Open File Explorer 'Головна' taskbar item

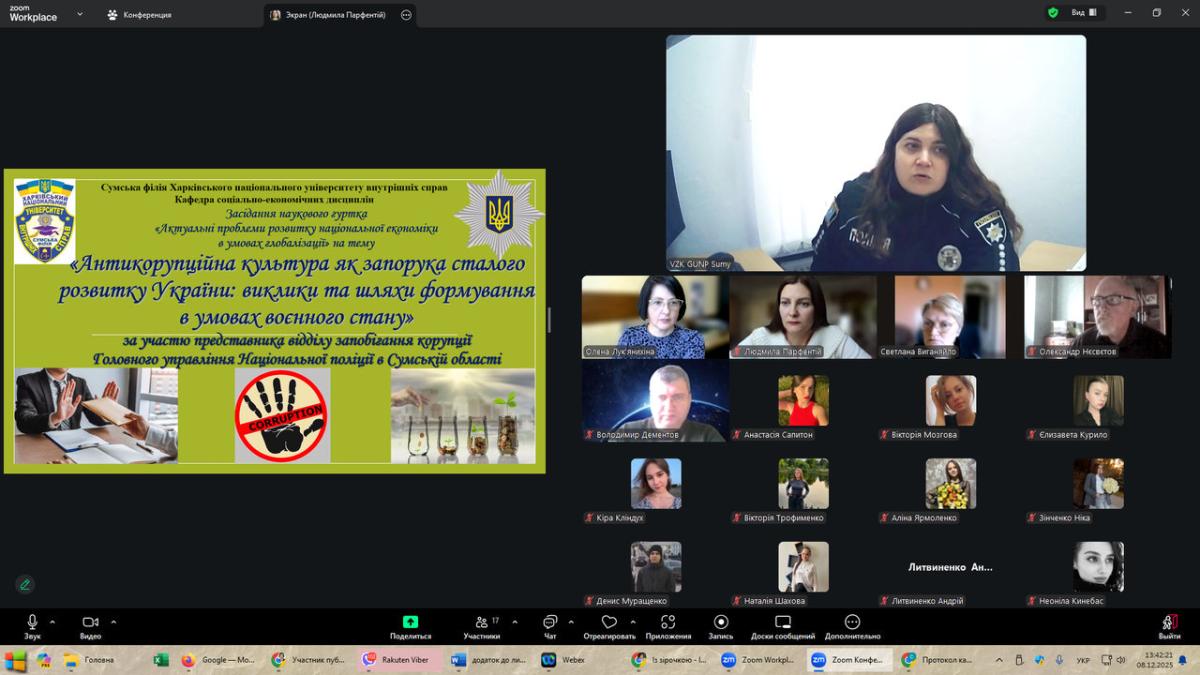[x=90, y=660]
